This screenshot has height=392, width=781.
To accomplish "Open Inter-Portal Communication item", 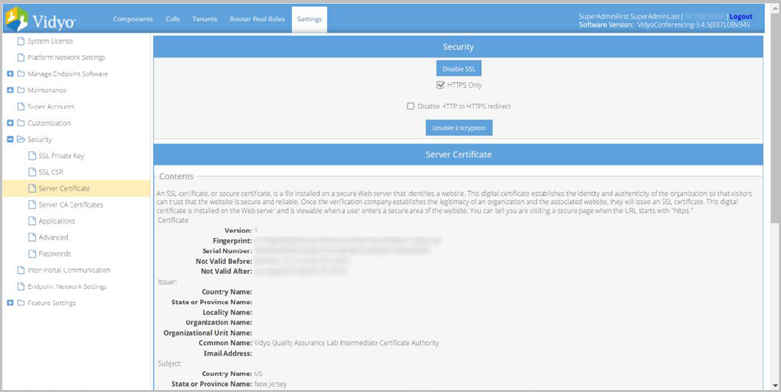I will pos(69,270).
